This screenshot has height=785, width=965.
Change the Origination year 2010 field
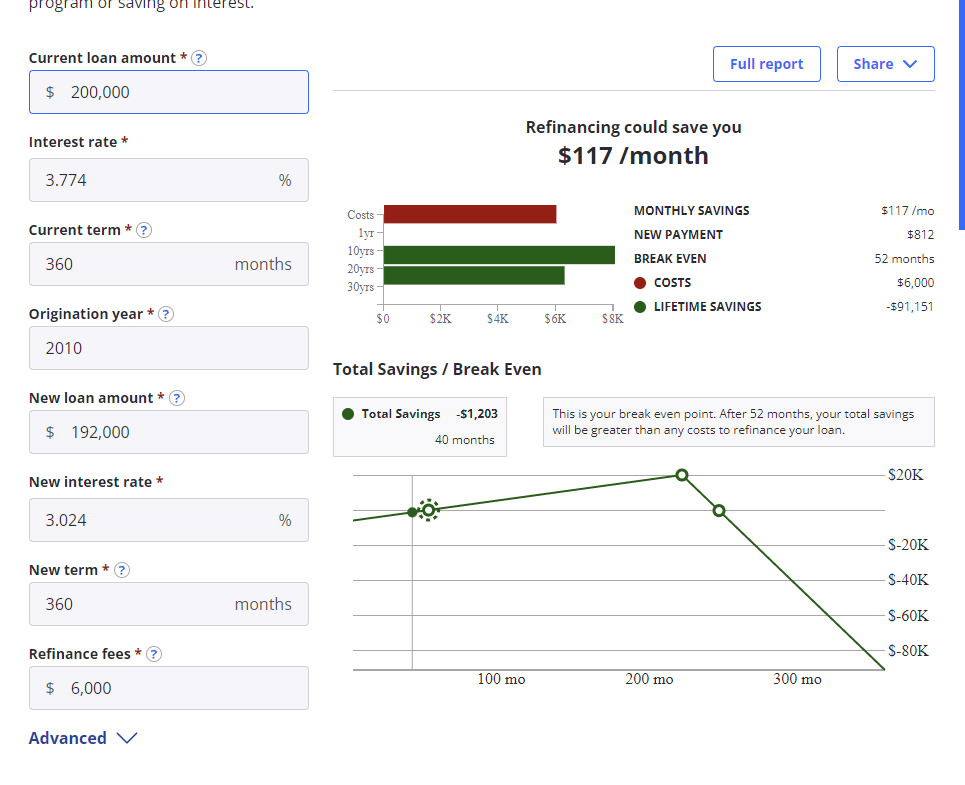coord(169,348)
